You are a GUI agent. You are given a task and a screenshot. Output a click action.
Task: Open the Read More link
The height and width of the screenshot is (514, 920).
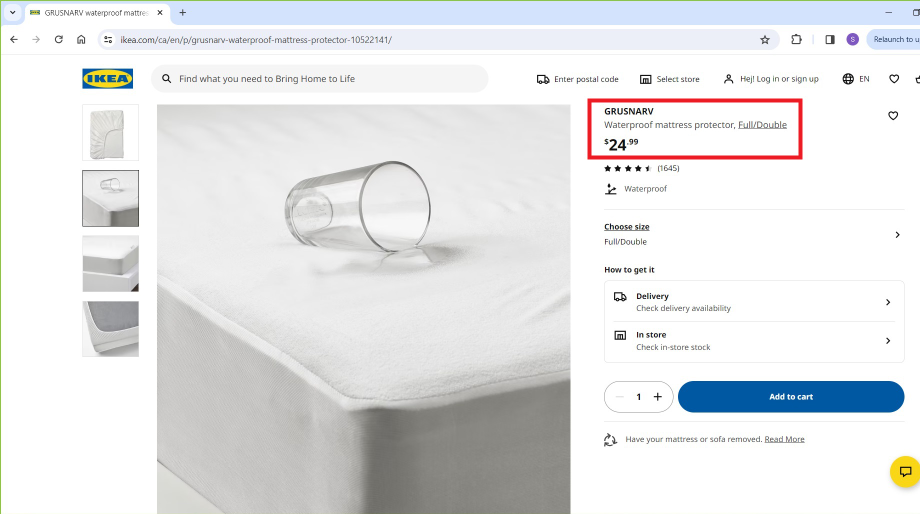coord(784,439)
